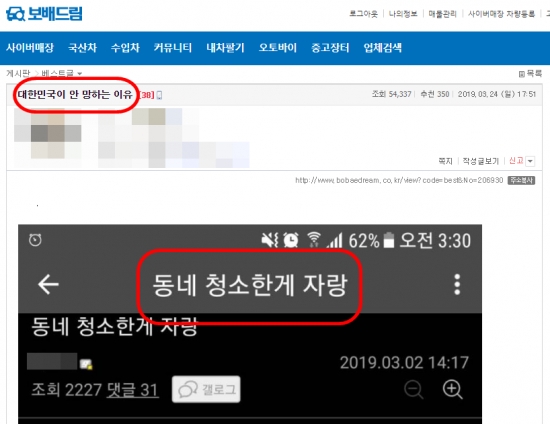Open the 댓글 31 comments link

coord(132,390)
